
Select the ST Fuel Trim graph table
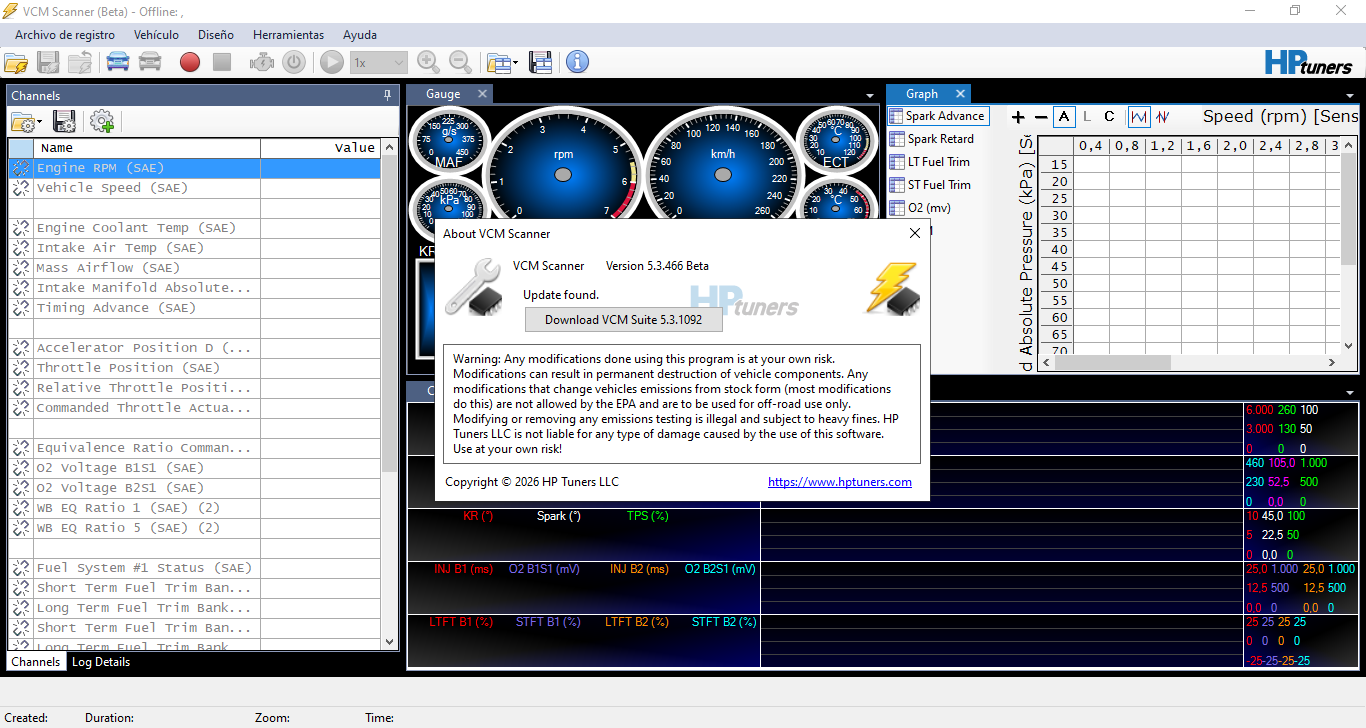(x=929, y=185)
